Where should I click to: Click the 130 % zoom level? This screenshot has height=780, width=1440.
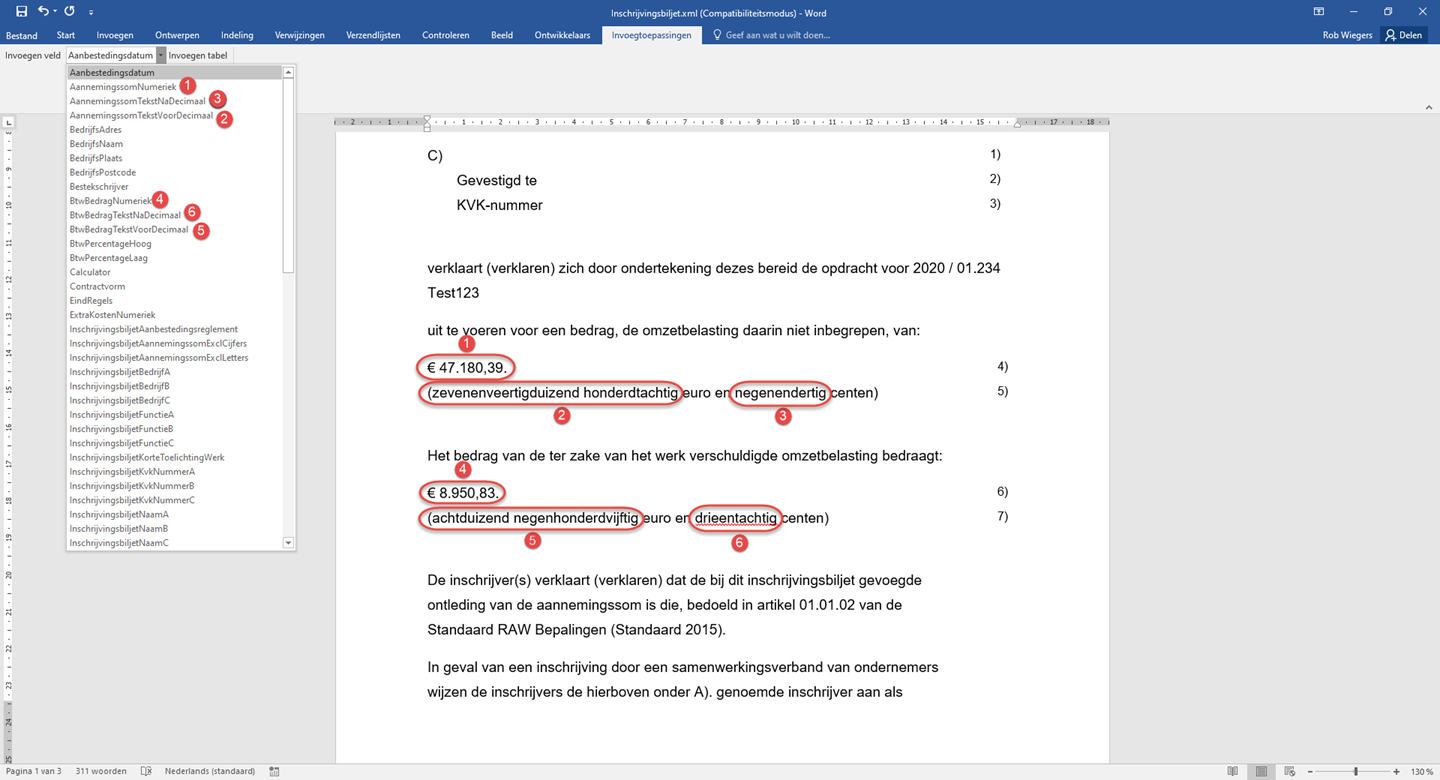1421,771
